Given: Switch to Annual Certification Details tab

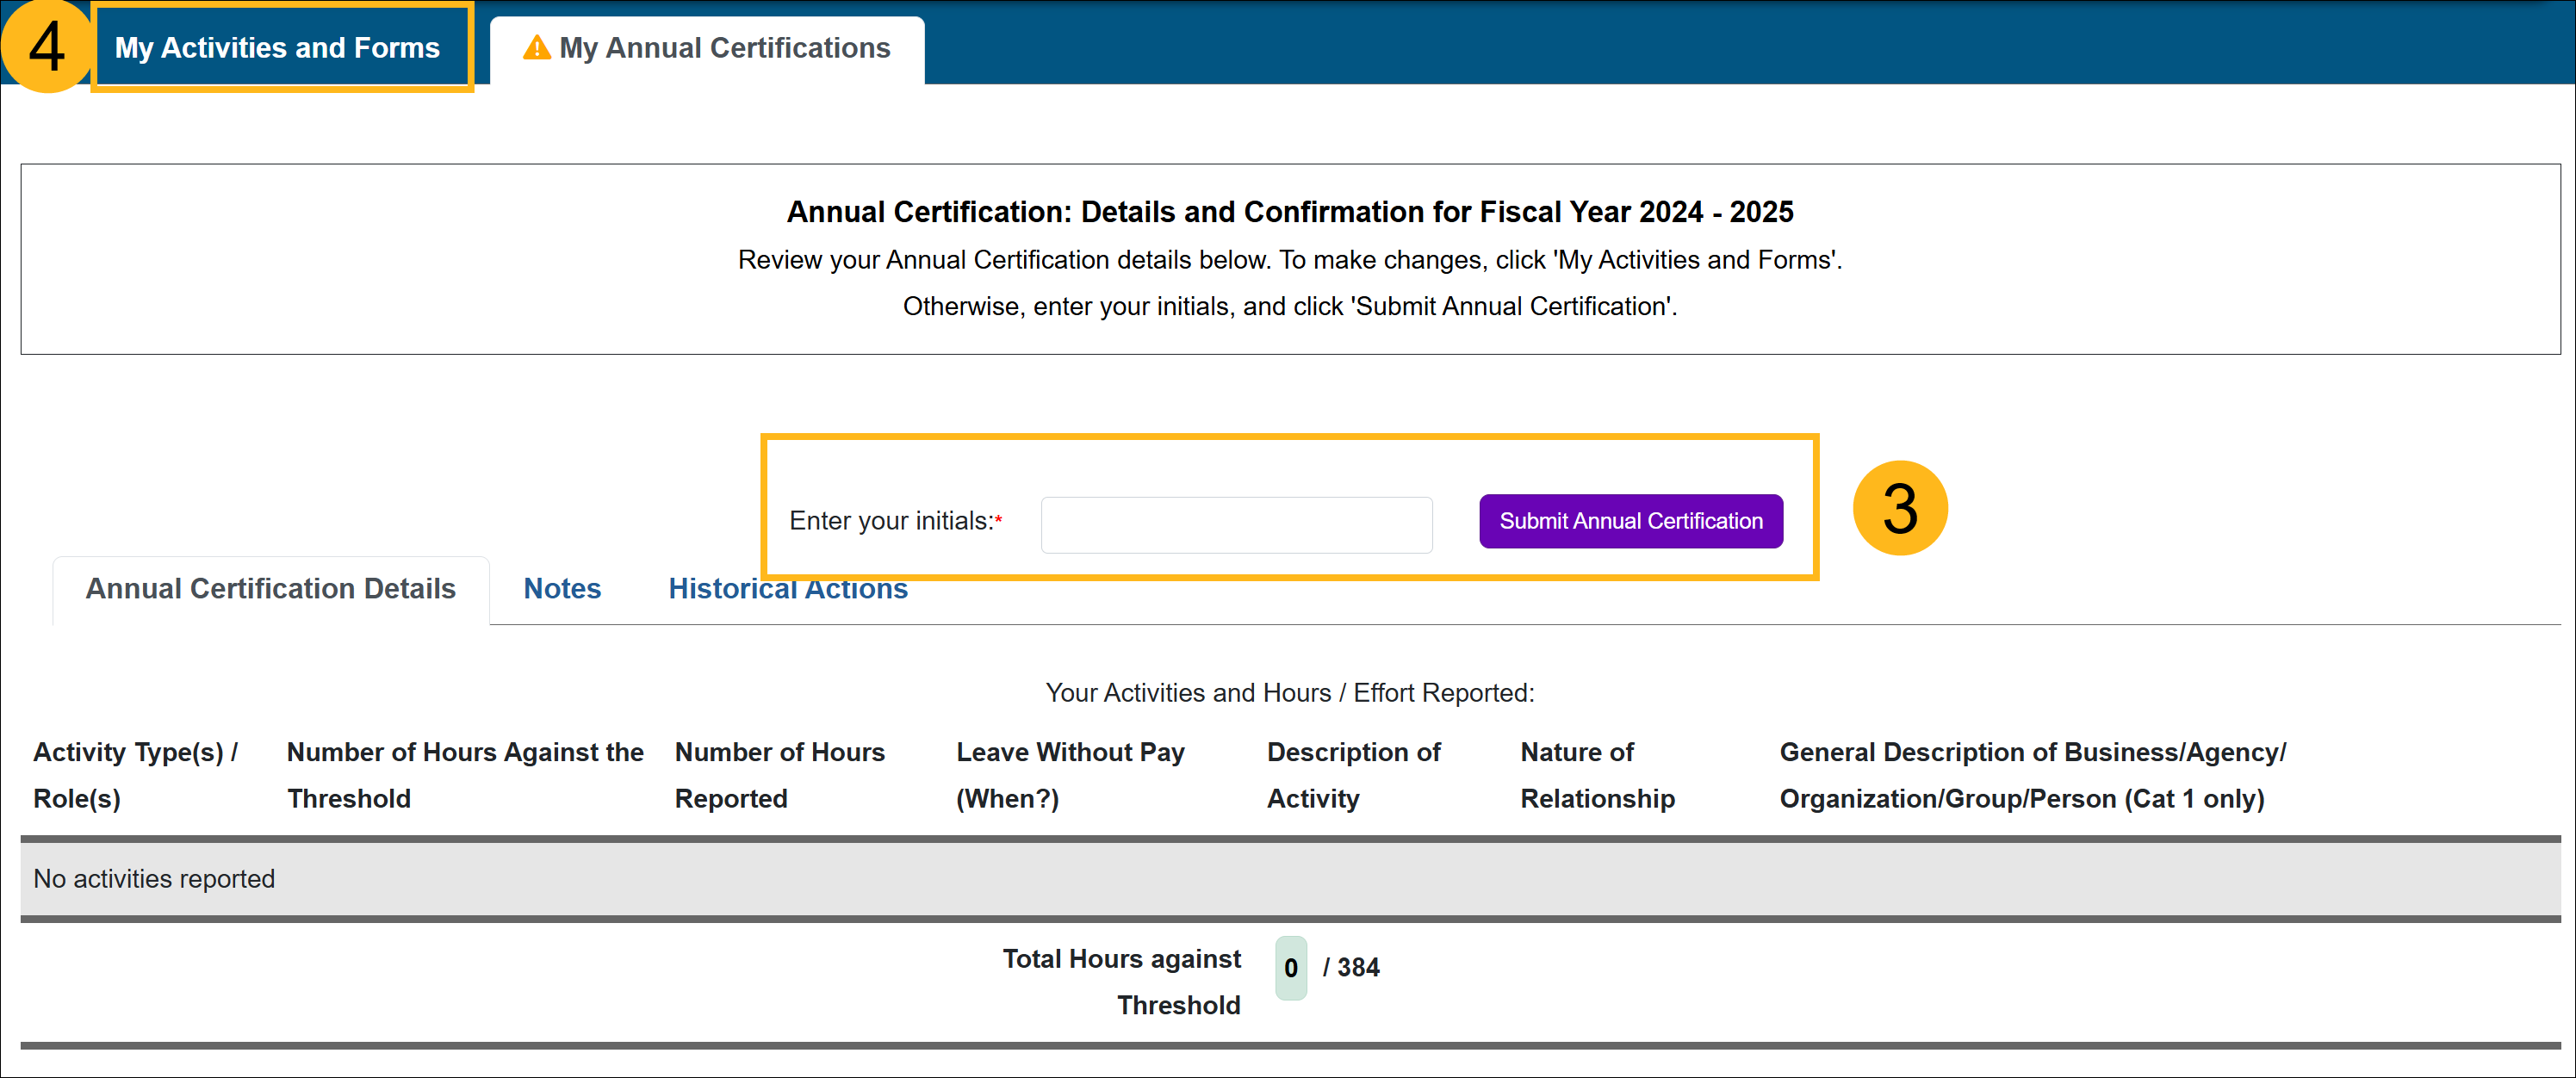Looking at the screenshot, I should tap(270, 589).
